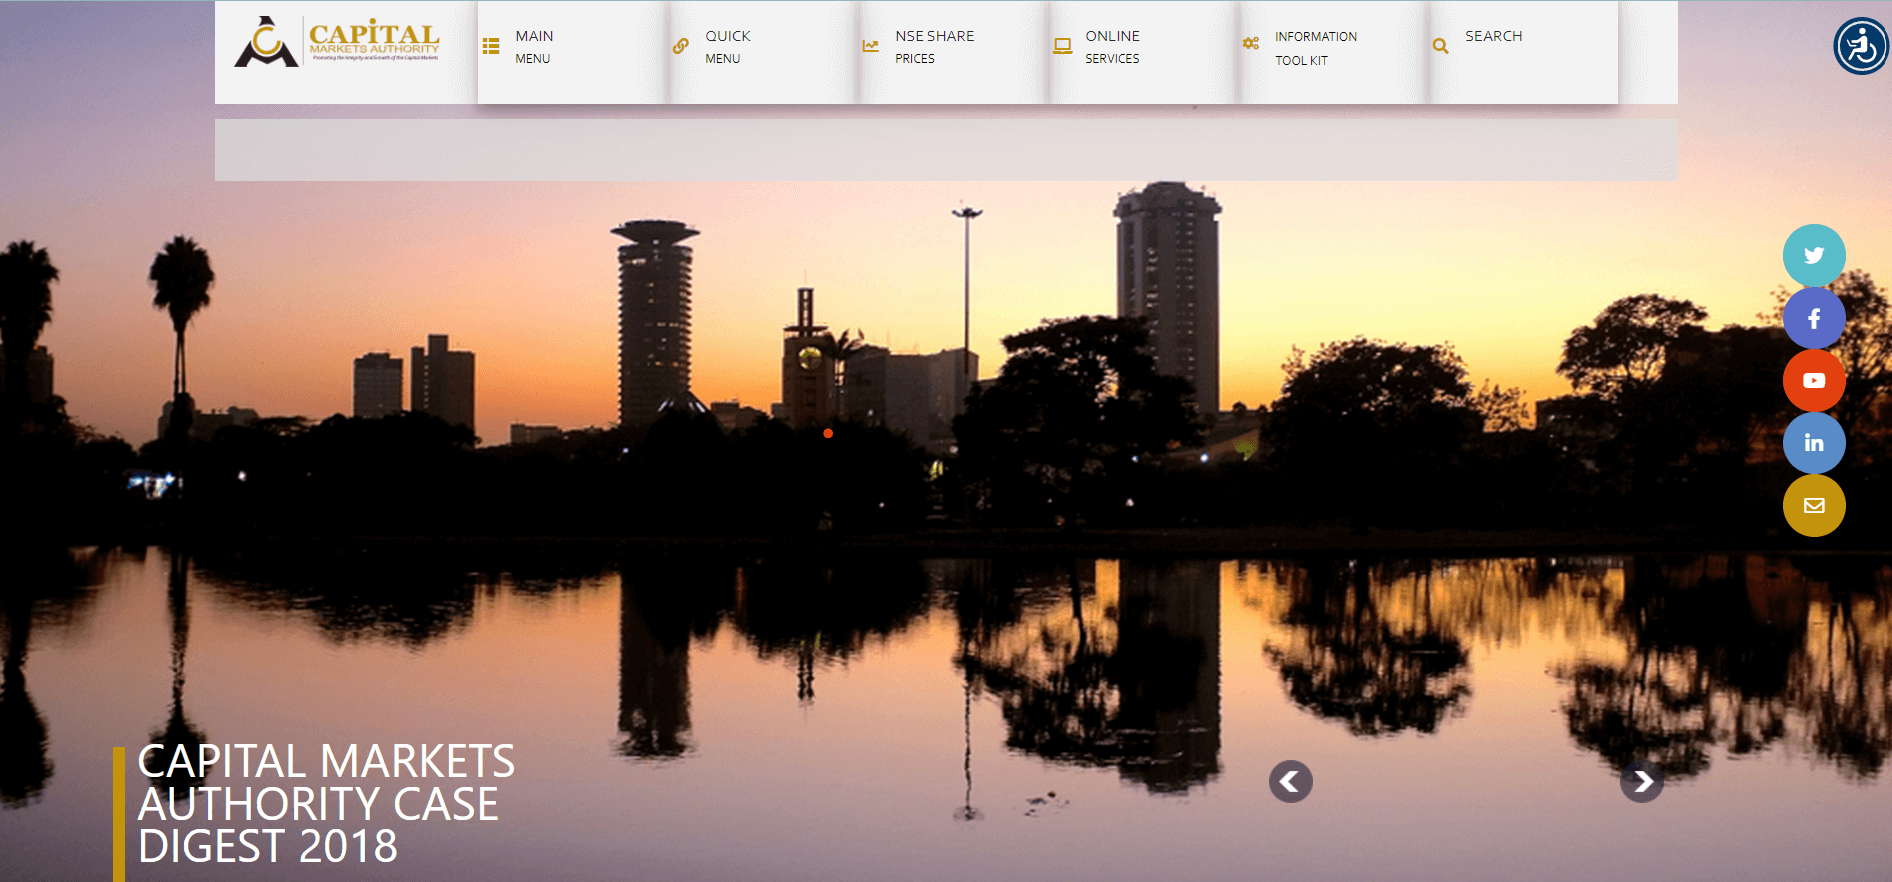Click the Main Menu list icon

click(491, 46)
